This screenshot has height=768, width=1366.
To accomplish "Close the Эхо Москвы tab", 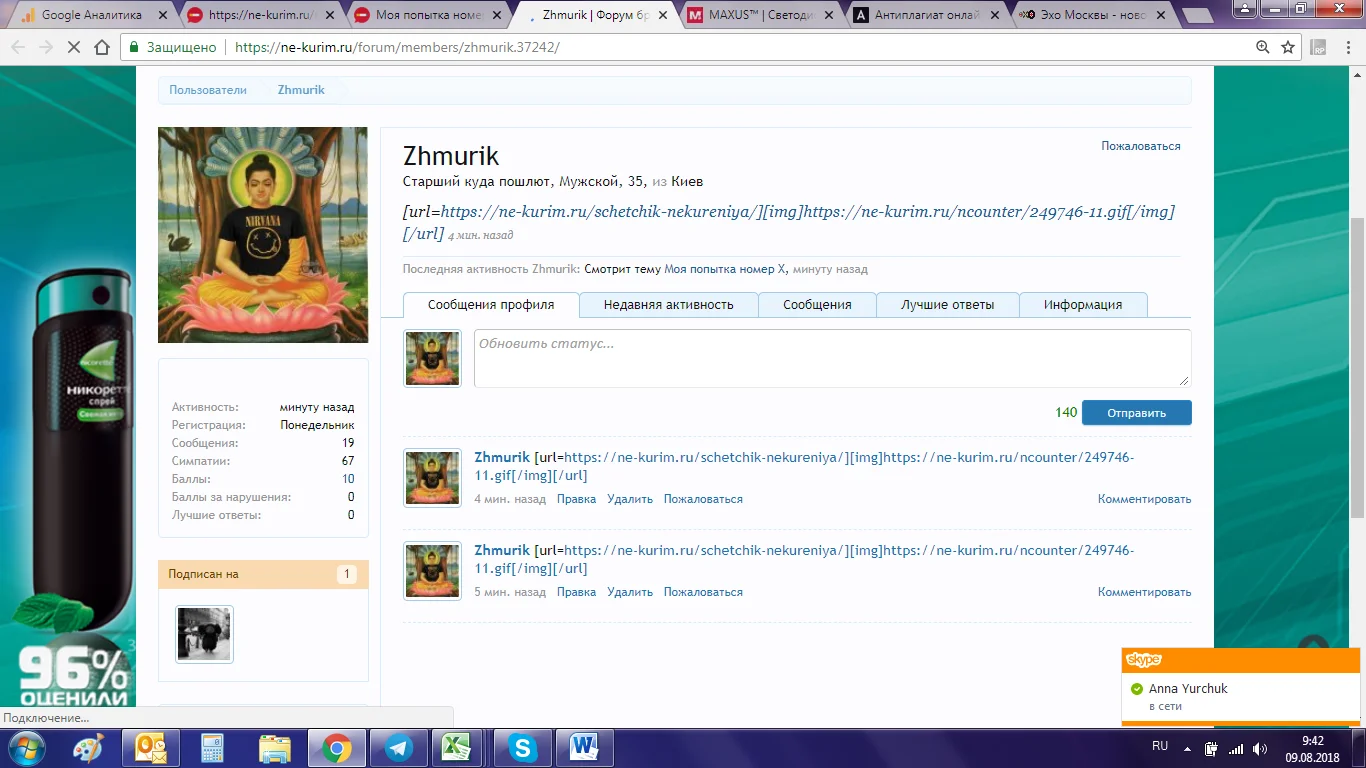I will pos(1160,15).
